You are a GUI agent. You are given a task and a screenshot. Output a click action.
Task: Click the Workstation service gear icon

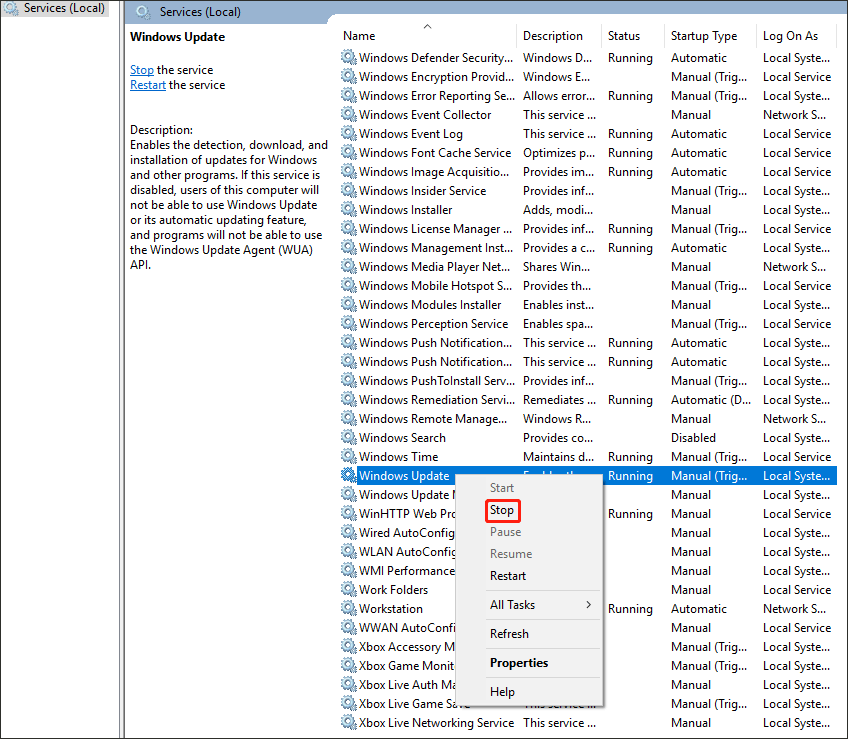349,608
